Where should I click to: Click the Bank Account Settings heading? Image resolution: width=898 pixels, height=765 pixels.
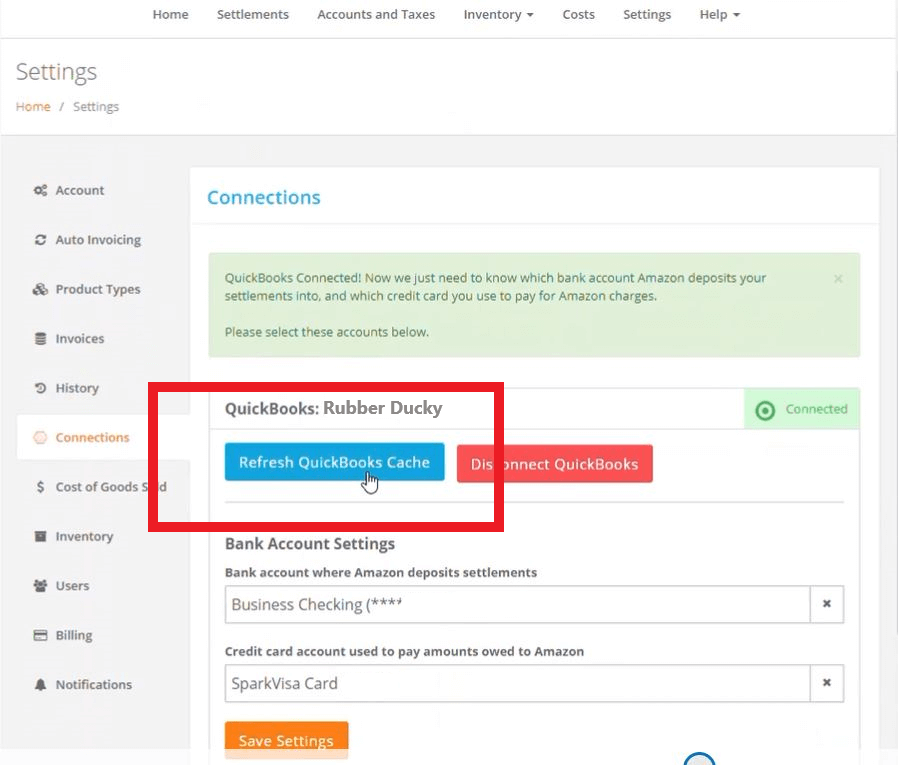coord(310,543)
